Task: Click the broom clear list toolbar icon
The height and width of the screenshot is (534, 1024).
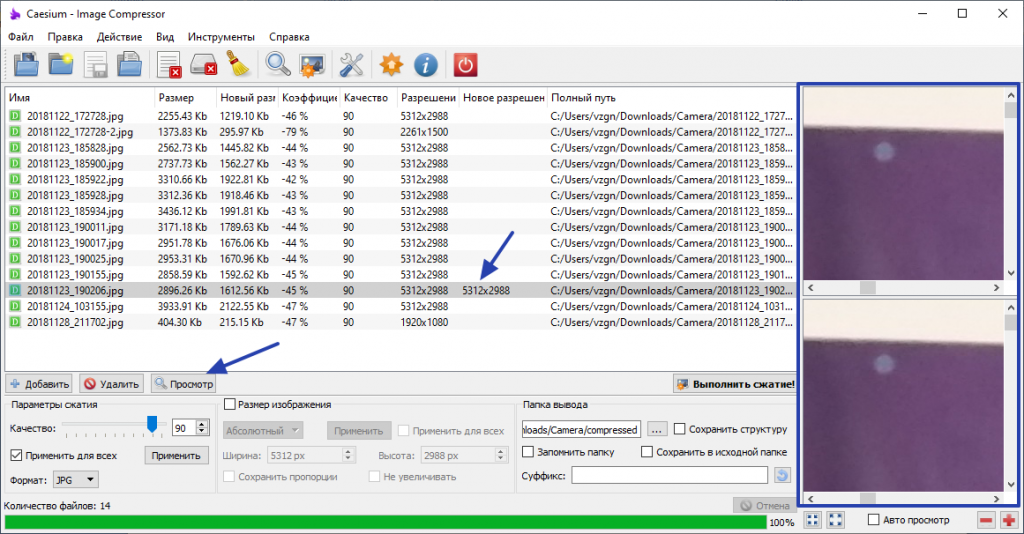Action: point(238,65)
